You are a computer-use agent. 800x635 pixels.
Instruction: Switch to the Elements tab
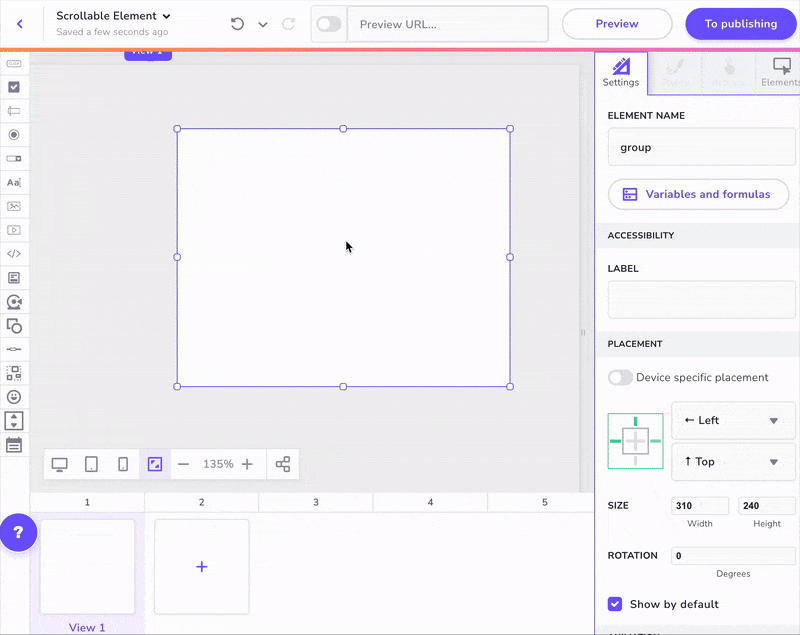[779, 73]
